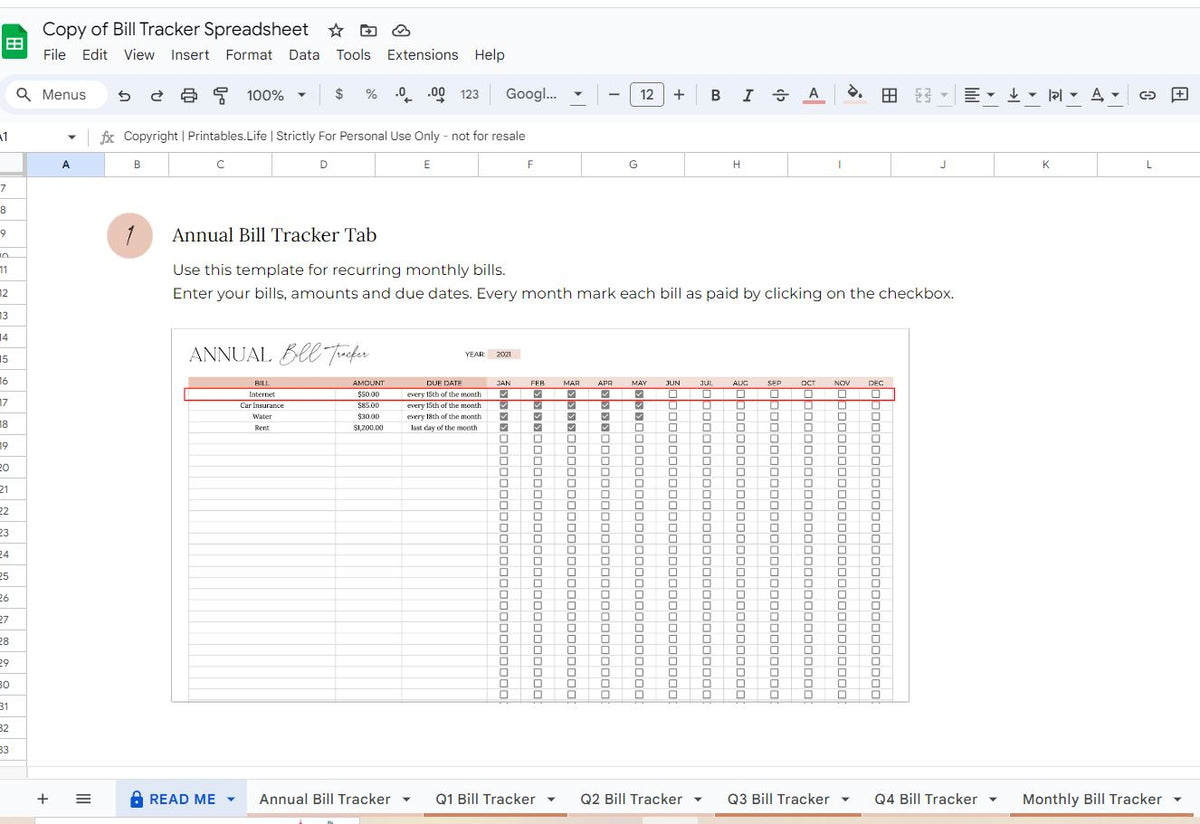Switch to Q1 Bill Tracker tab
This screenshot has width=1200, height=824.
coord(485,799)
